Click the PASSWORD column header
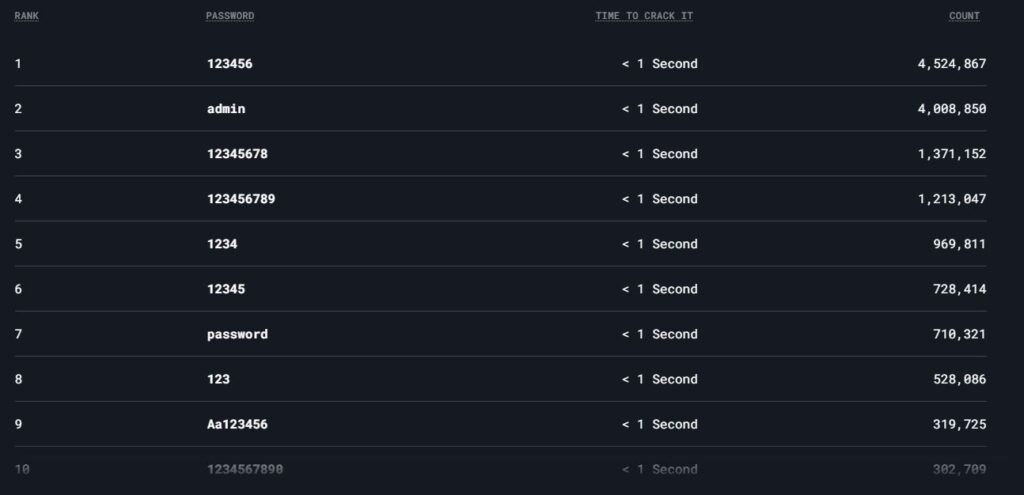This screenshot has height=495, width=1024. coord(230,16)
